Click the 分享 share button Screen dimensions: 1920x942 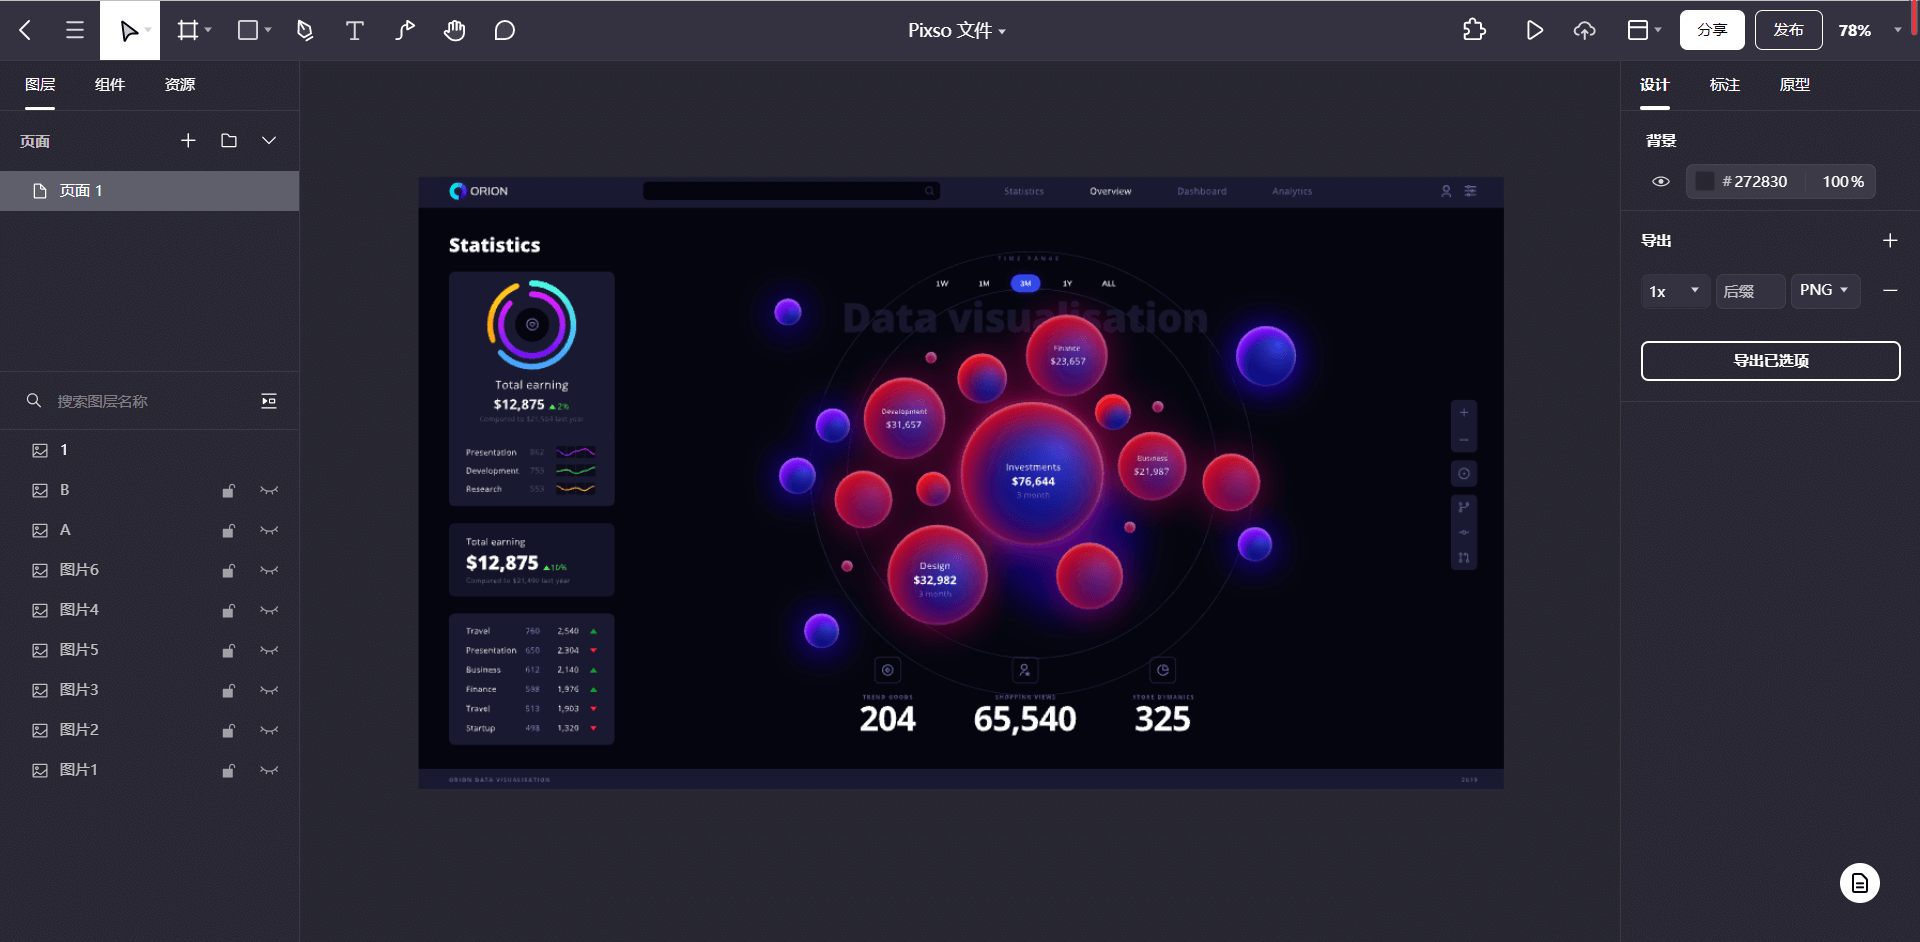(1711, 31)
